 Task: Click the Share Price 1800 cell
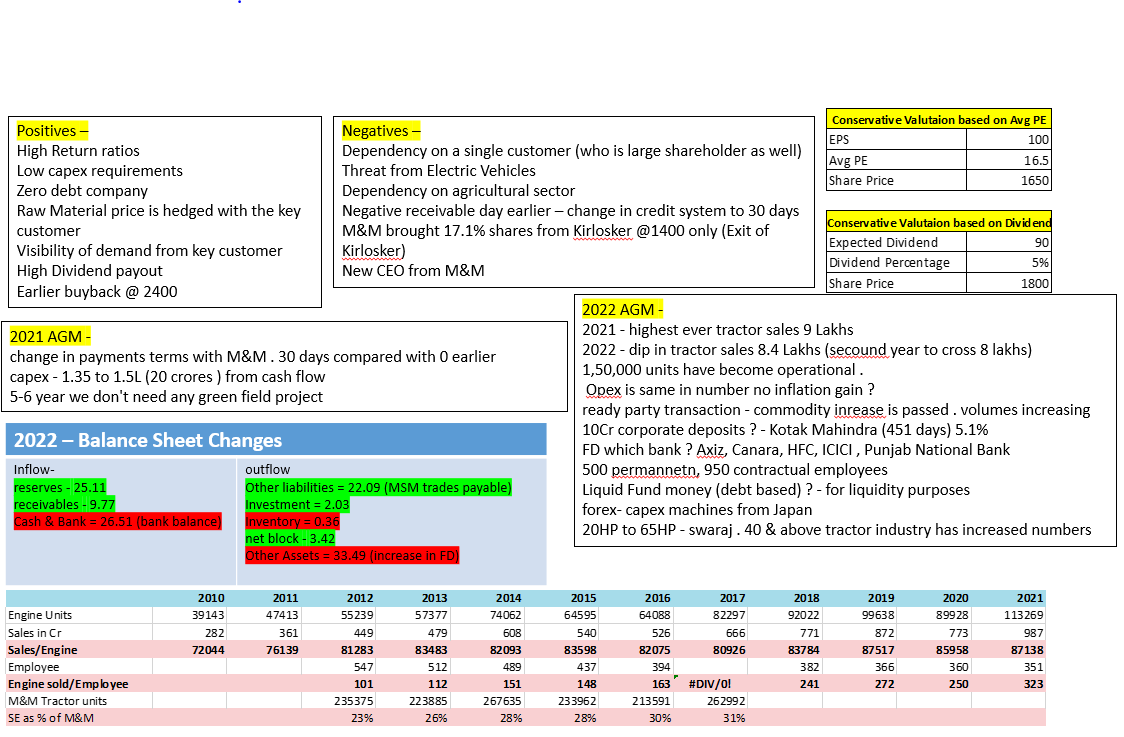[1008, 283]
